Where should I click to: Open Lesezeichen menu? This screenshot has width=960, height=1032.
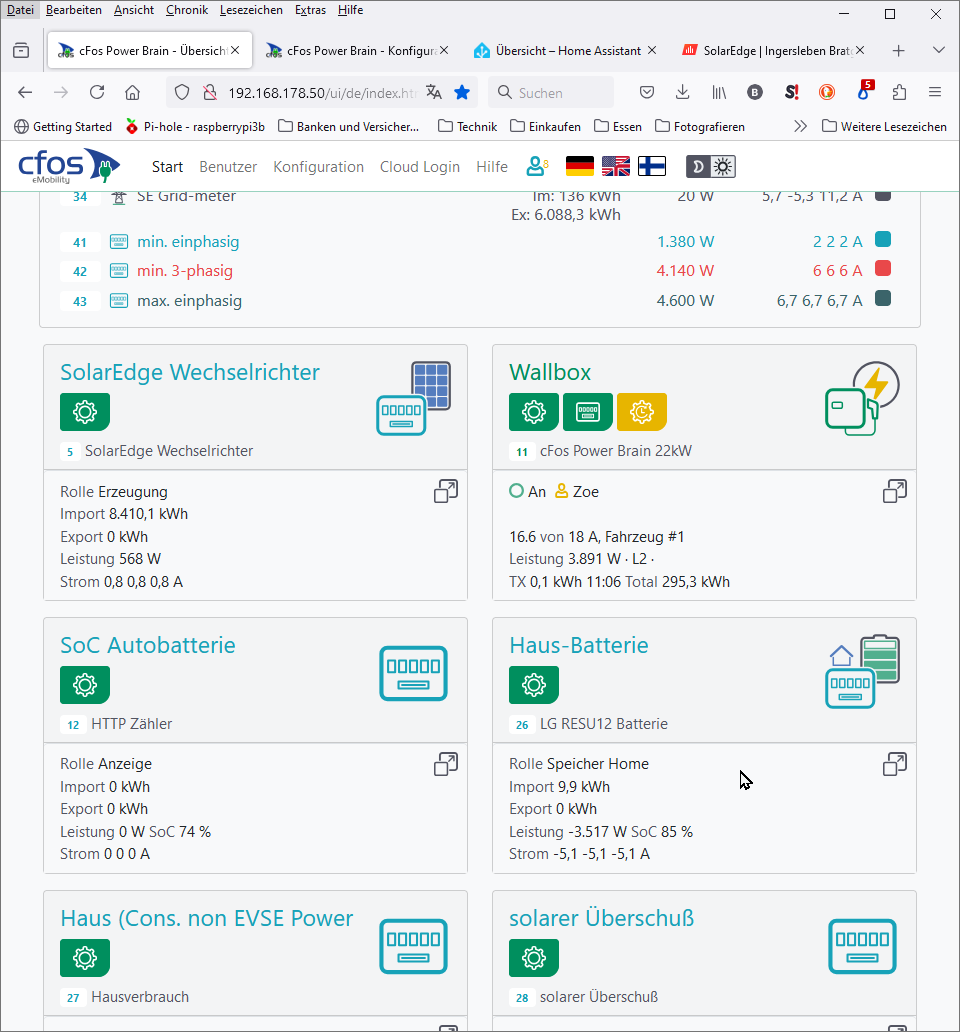point(251,10)
